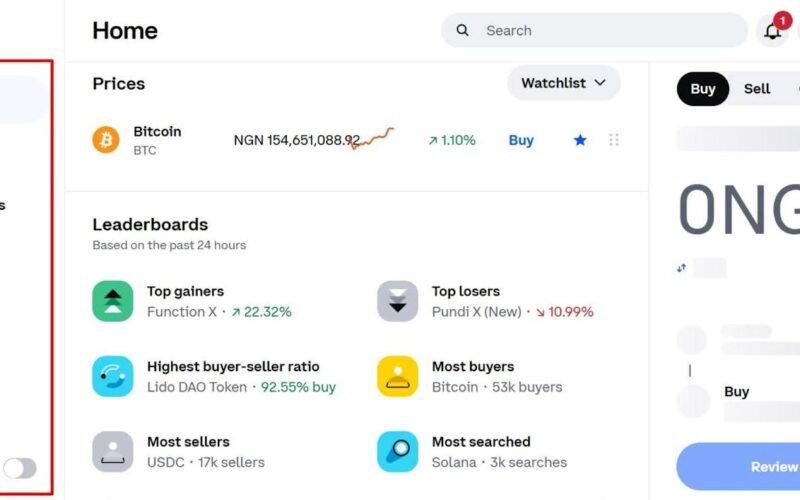The image size is (800, 500).
Task: Unstar Bitcoin from the watchlist
Action: click(580, 140)
